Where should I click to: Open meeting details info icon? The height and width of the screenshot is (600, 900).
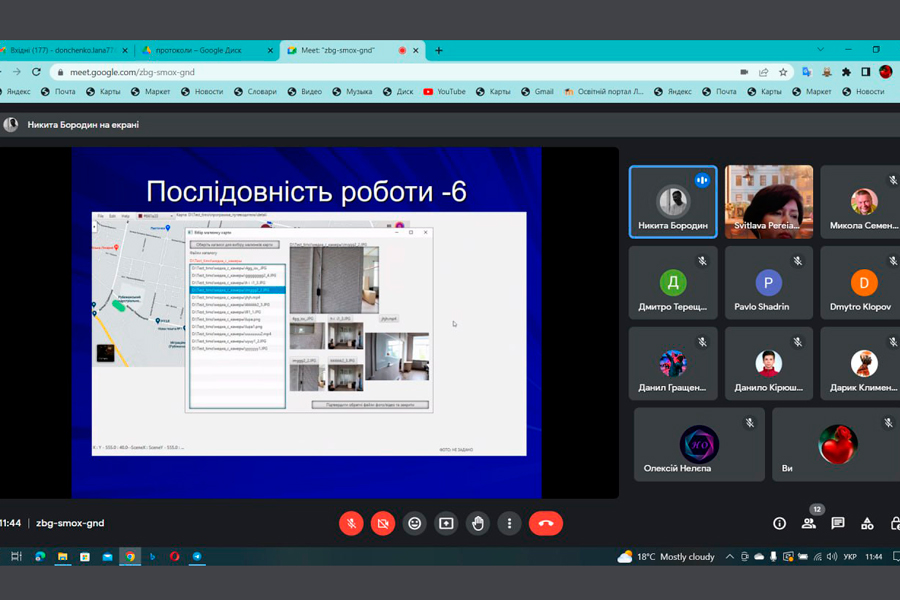click(x=779, y=523)
